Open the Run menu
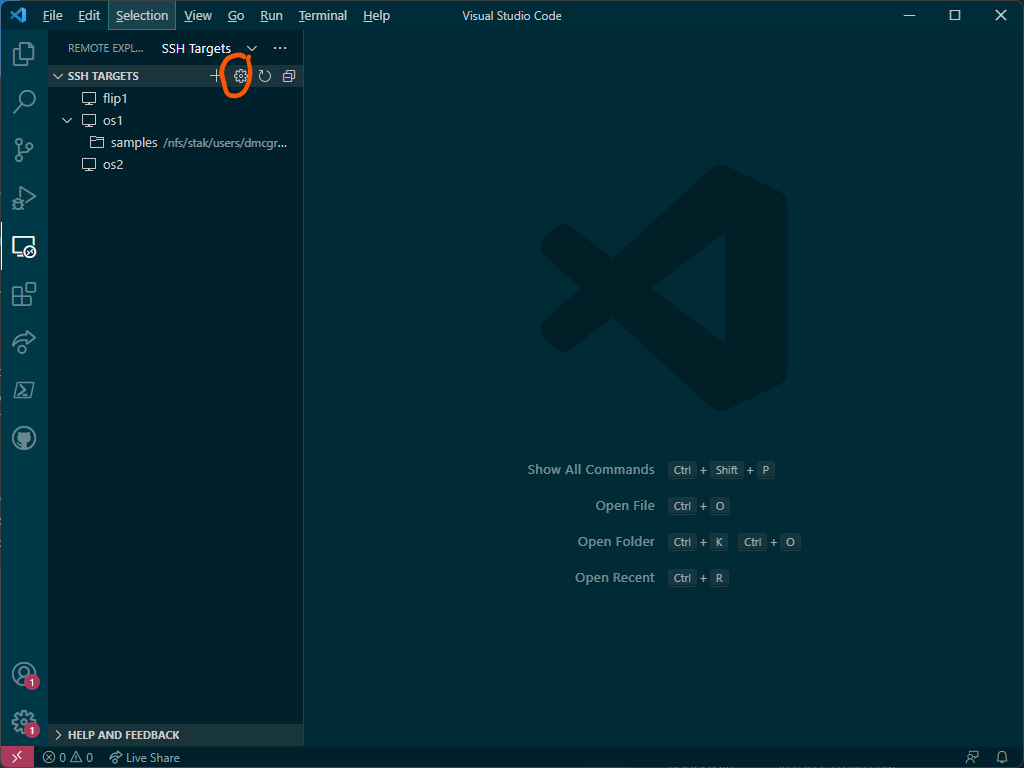The width and height of the screenshot is (1024, 768). click(271, 16)
